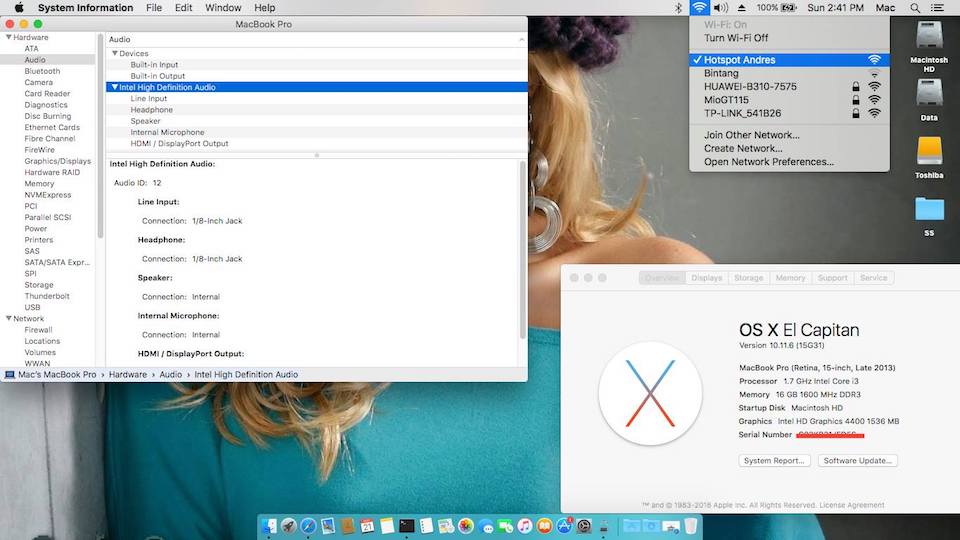
Task: Select Graphics/Displays in the sidebar
Action: pos(58,161)
